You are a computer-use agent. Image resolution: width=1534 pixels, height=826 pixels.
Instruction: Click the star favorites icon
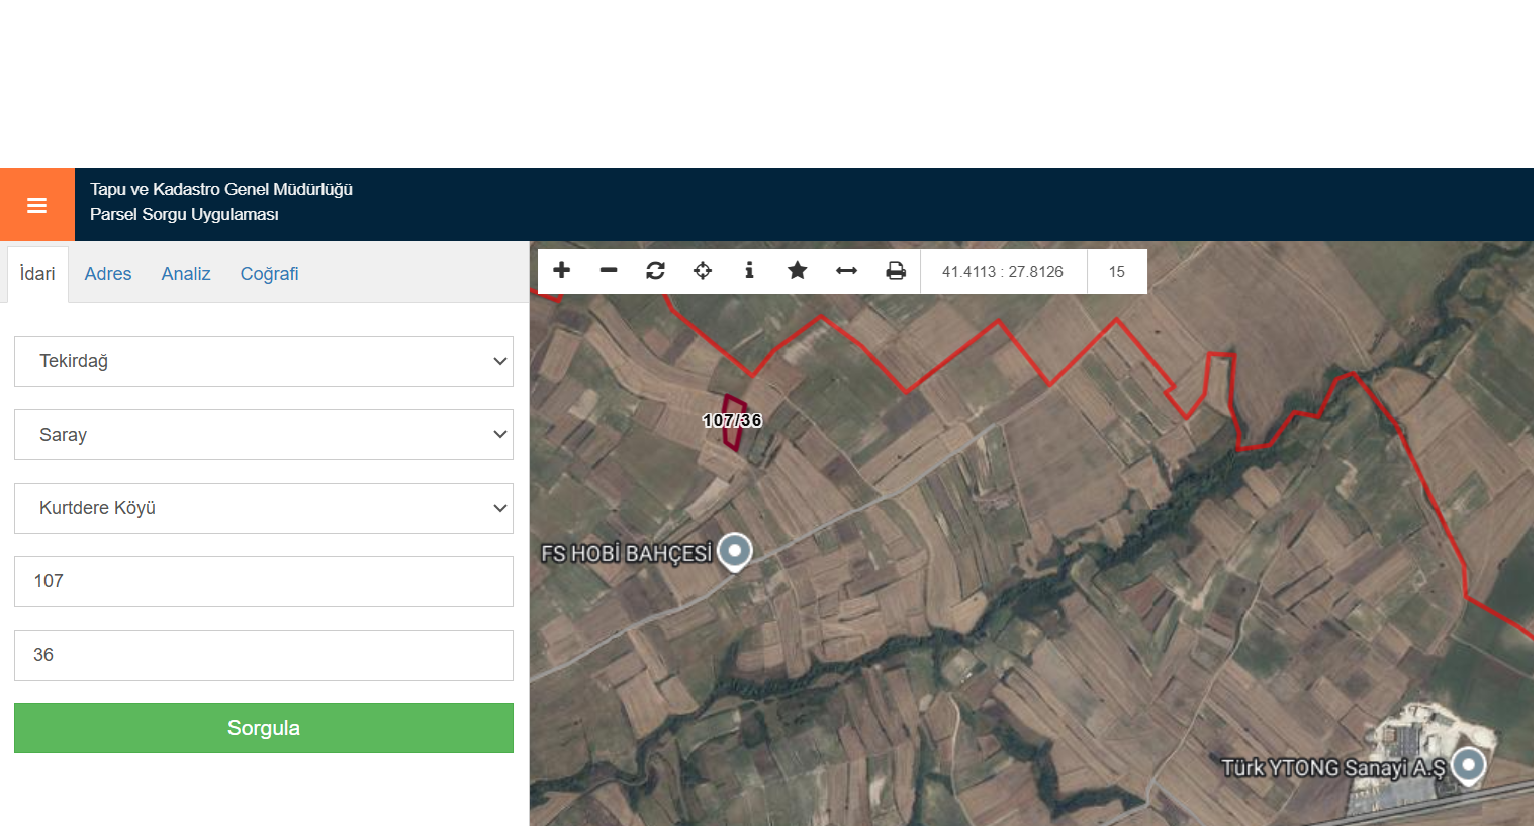click(797, 270)
